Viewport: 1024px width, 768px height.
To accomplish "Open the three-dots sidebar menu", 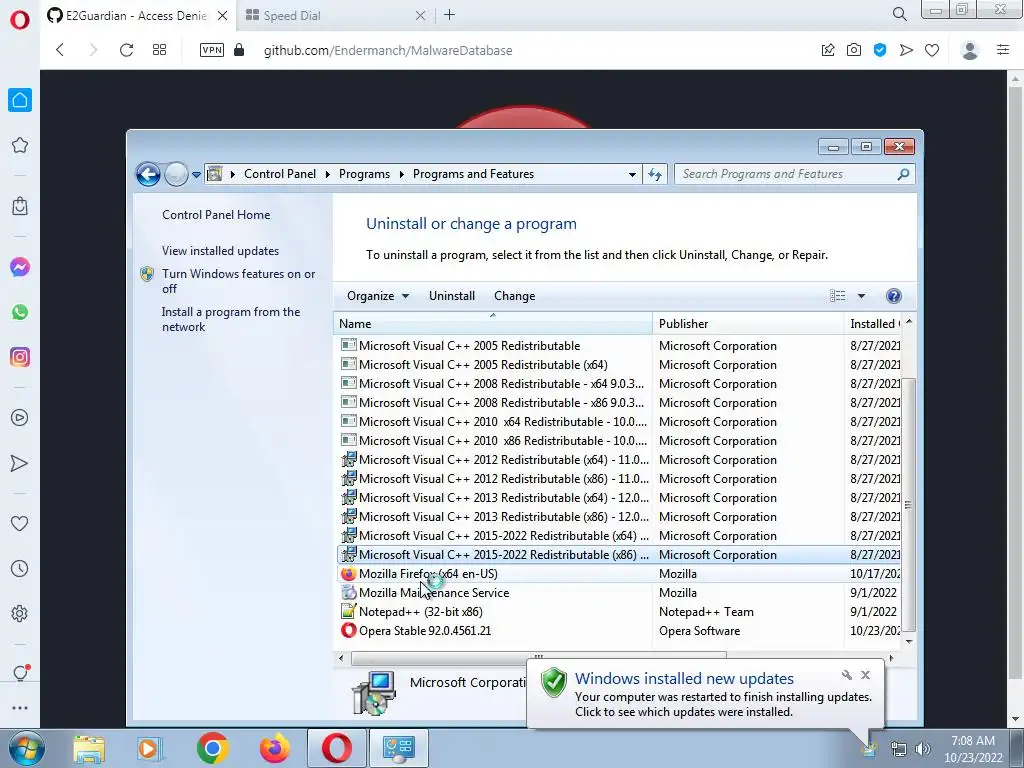I will [20, 708].
